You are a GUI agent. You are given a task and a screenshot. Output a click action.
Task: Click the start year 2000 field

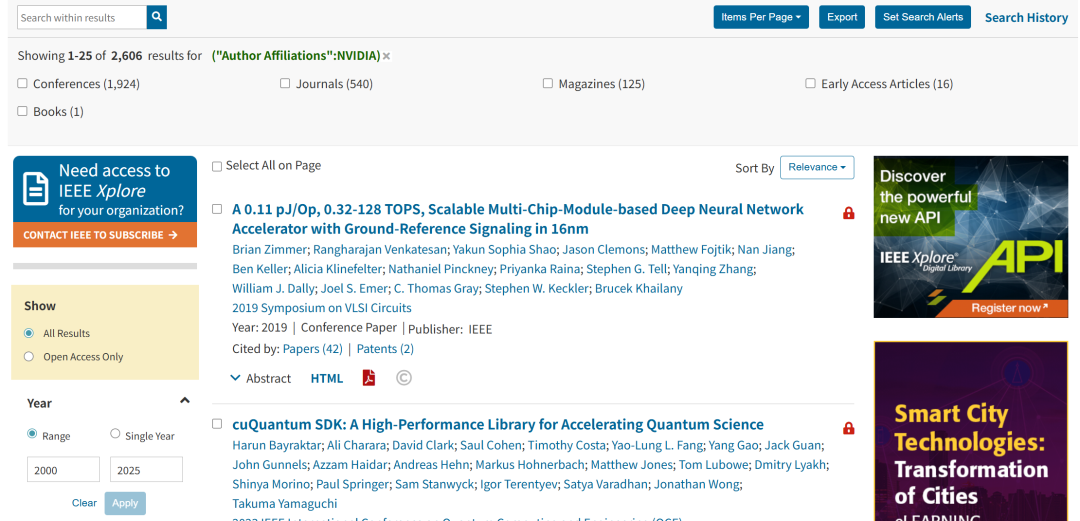click(63, 469)
